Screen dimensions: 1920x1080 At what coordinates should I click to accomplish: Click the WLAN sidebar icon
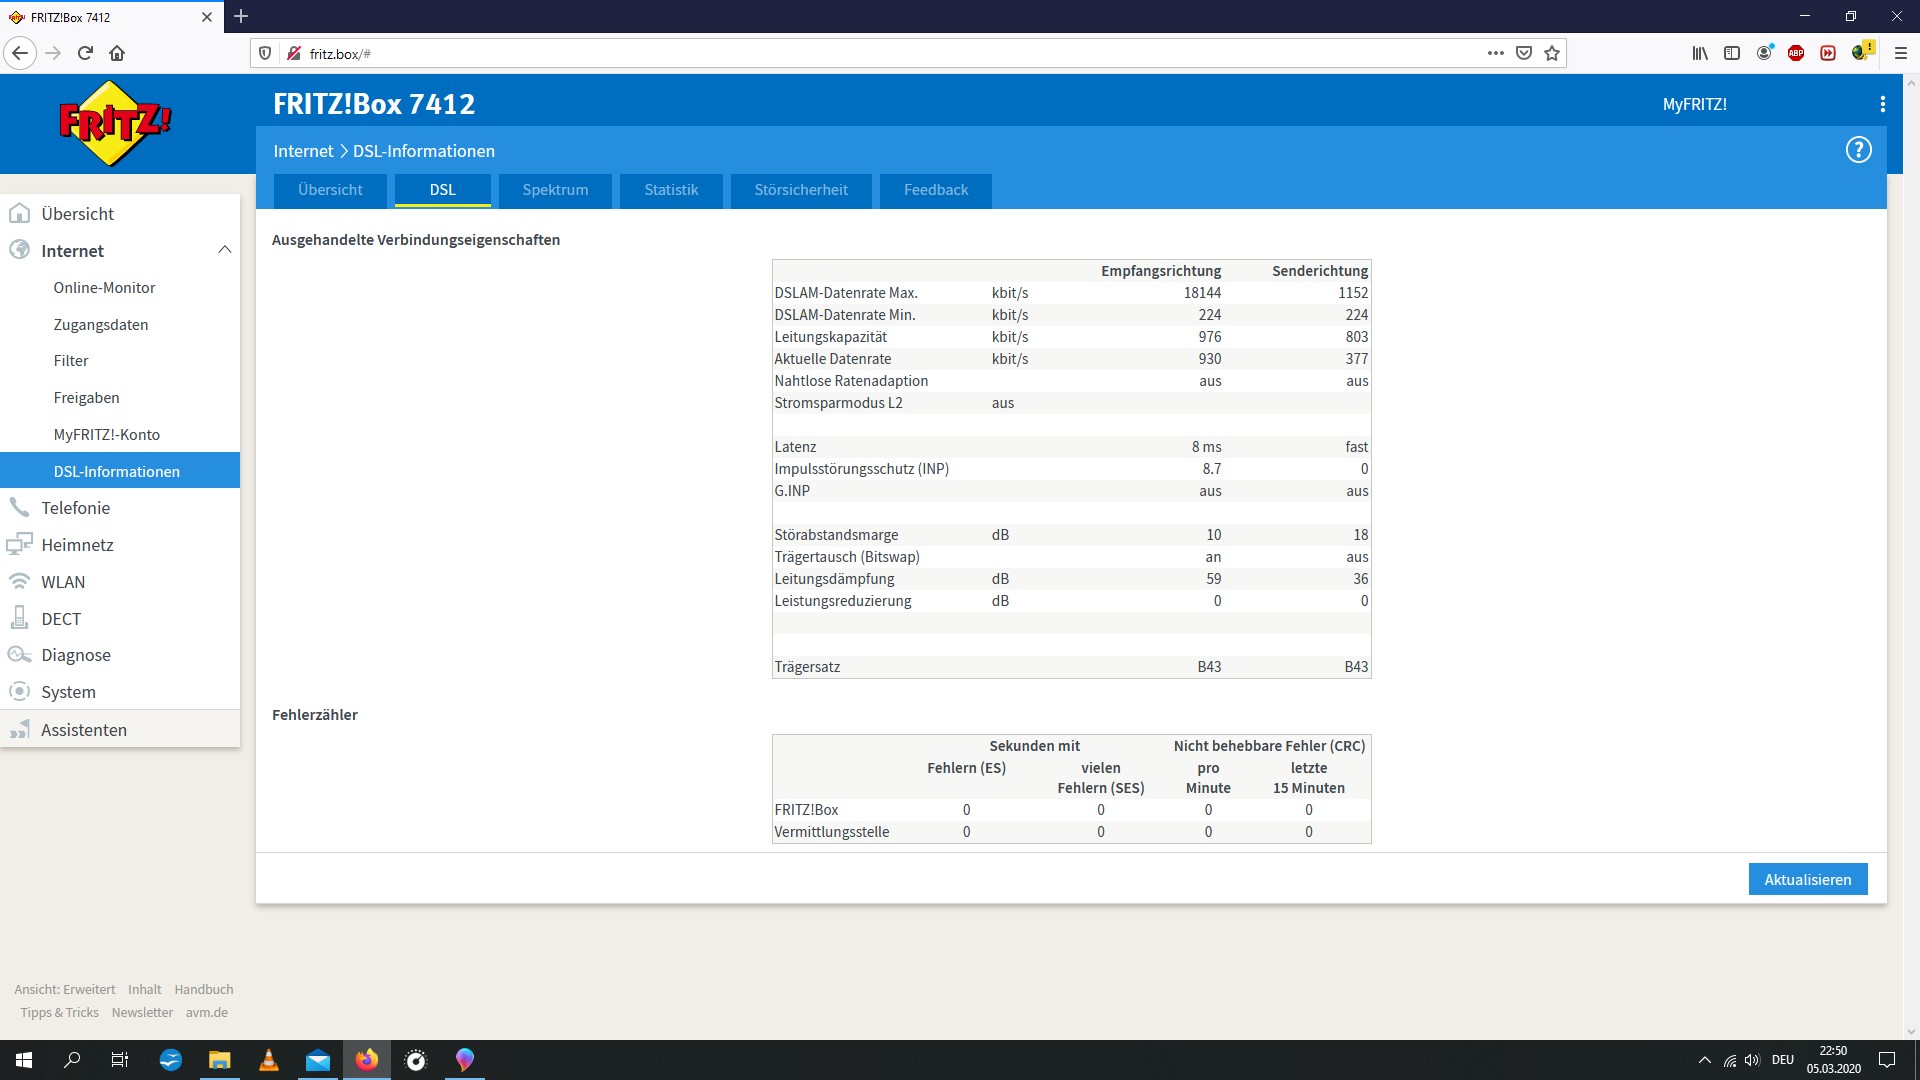18,580
